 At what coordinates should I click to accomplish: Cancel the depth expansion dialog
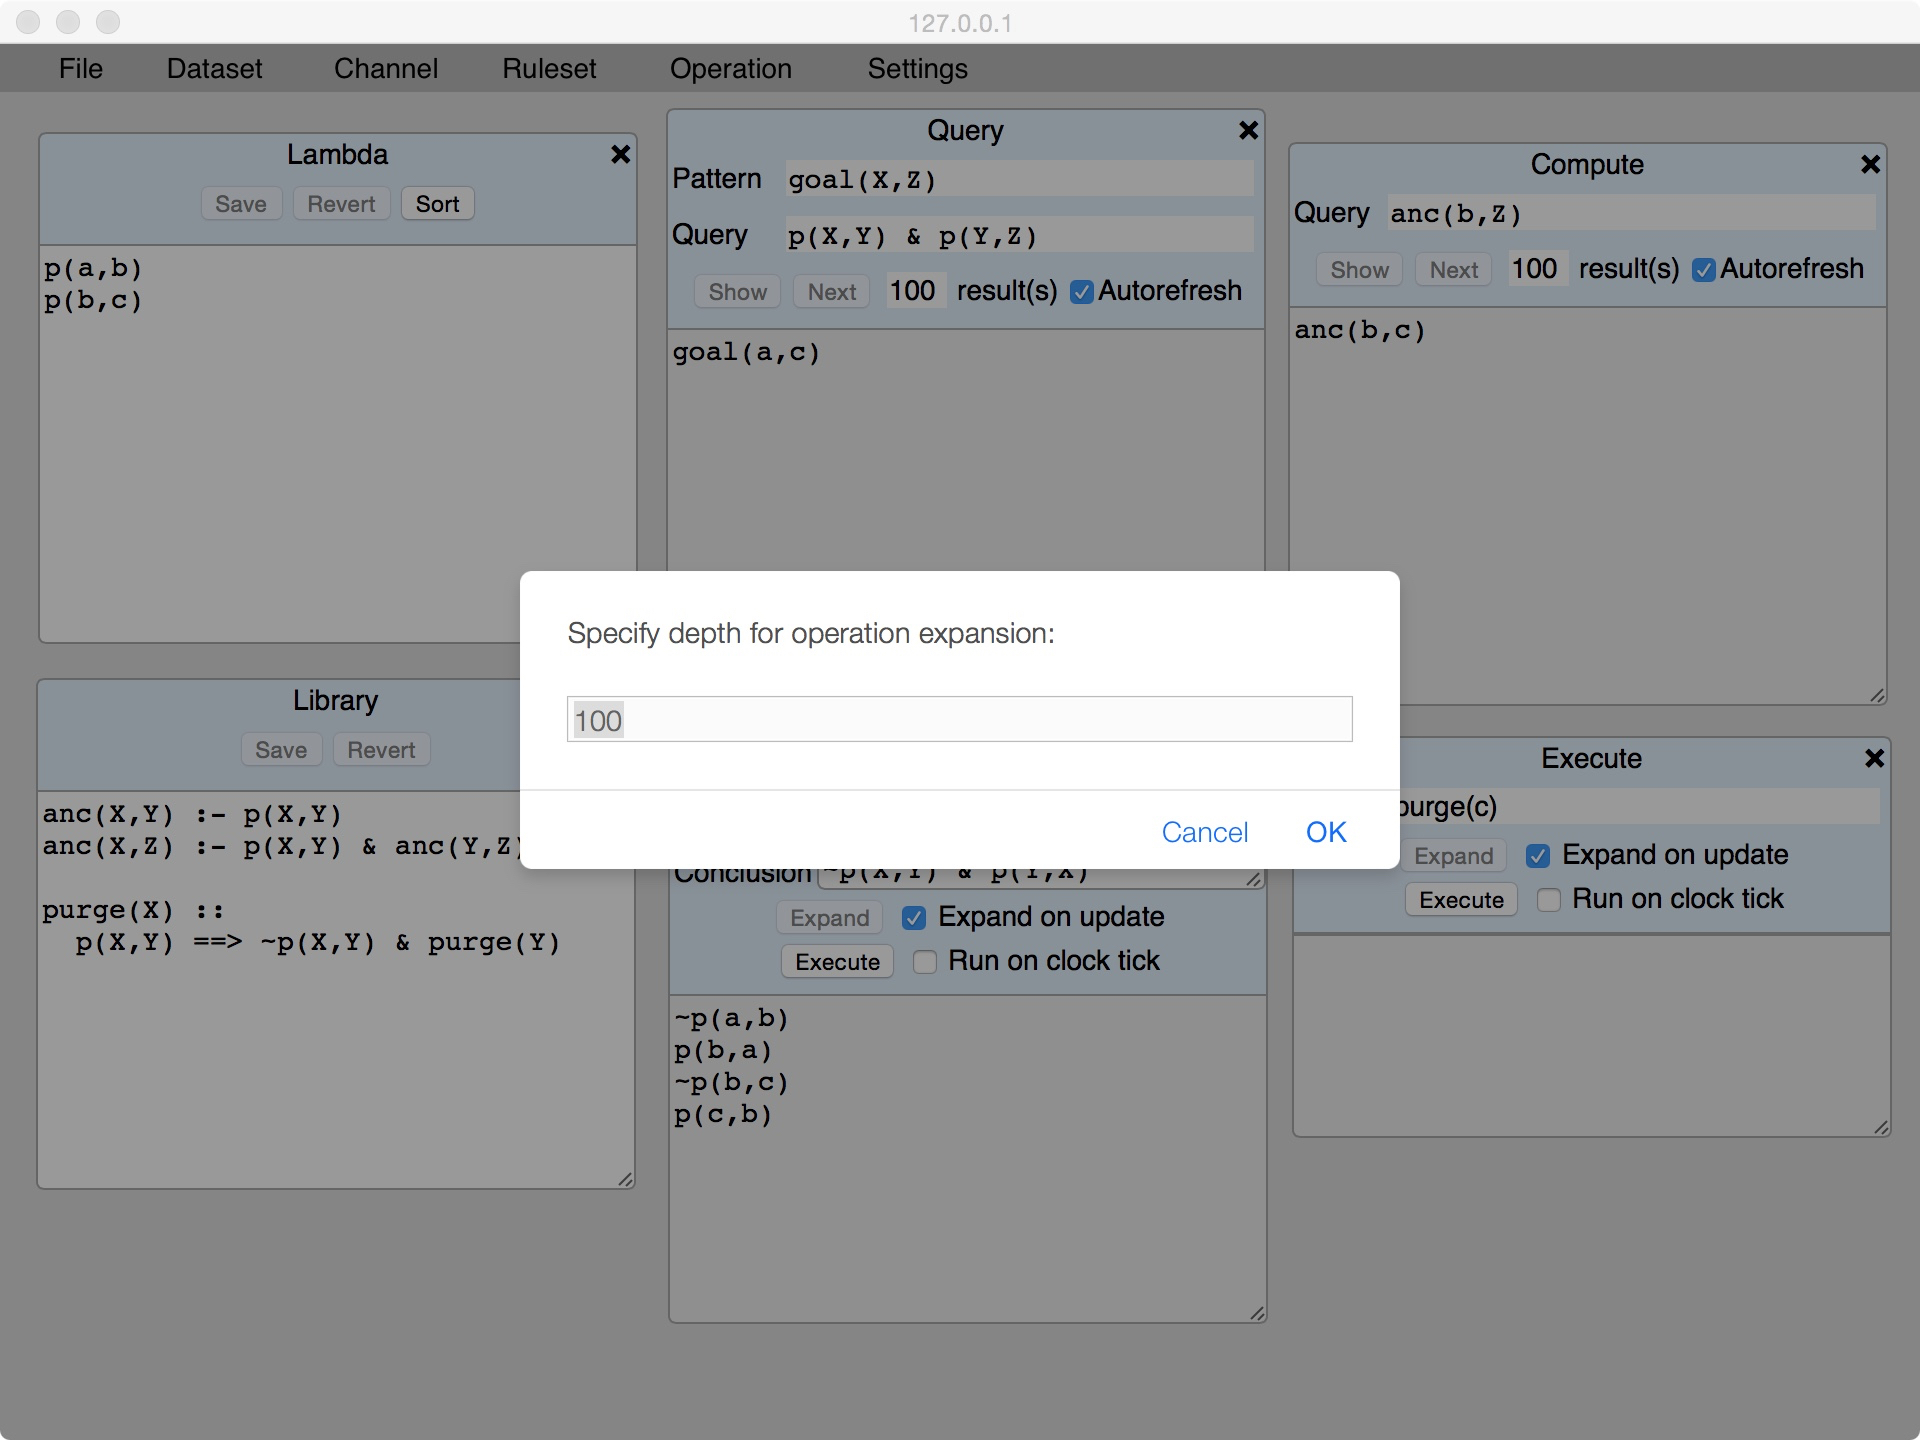point(1204,832)
